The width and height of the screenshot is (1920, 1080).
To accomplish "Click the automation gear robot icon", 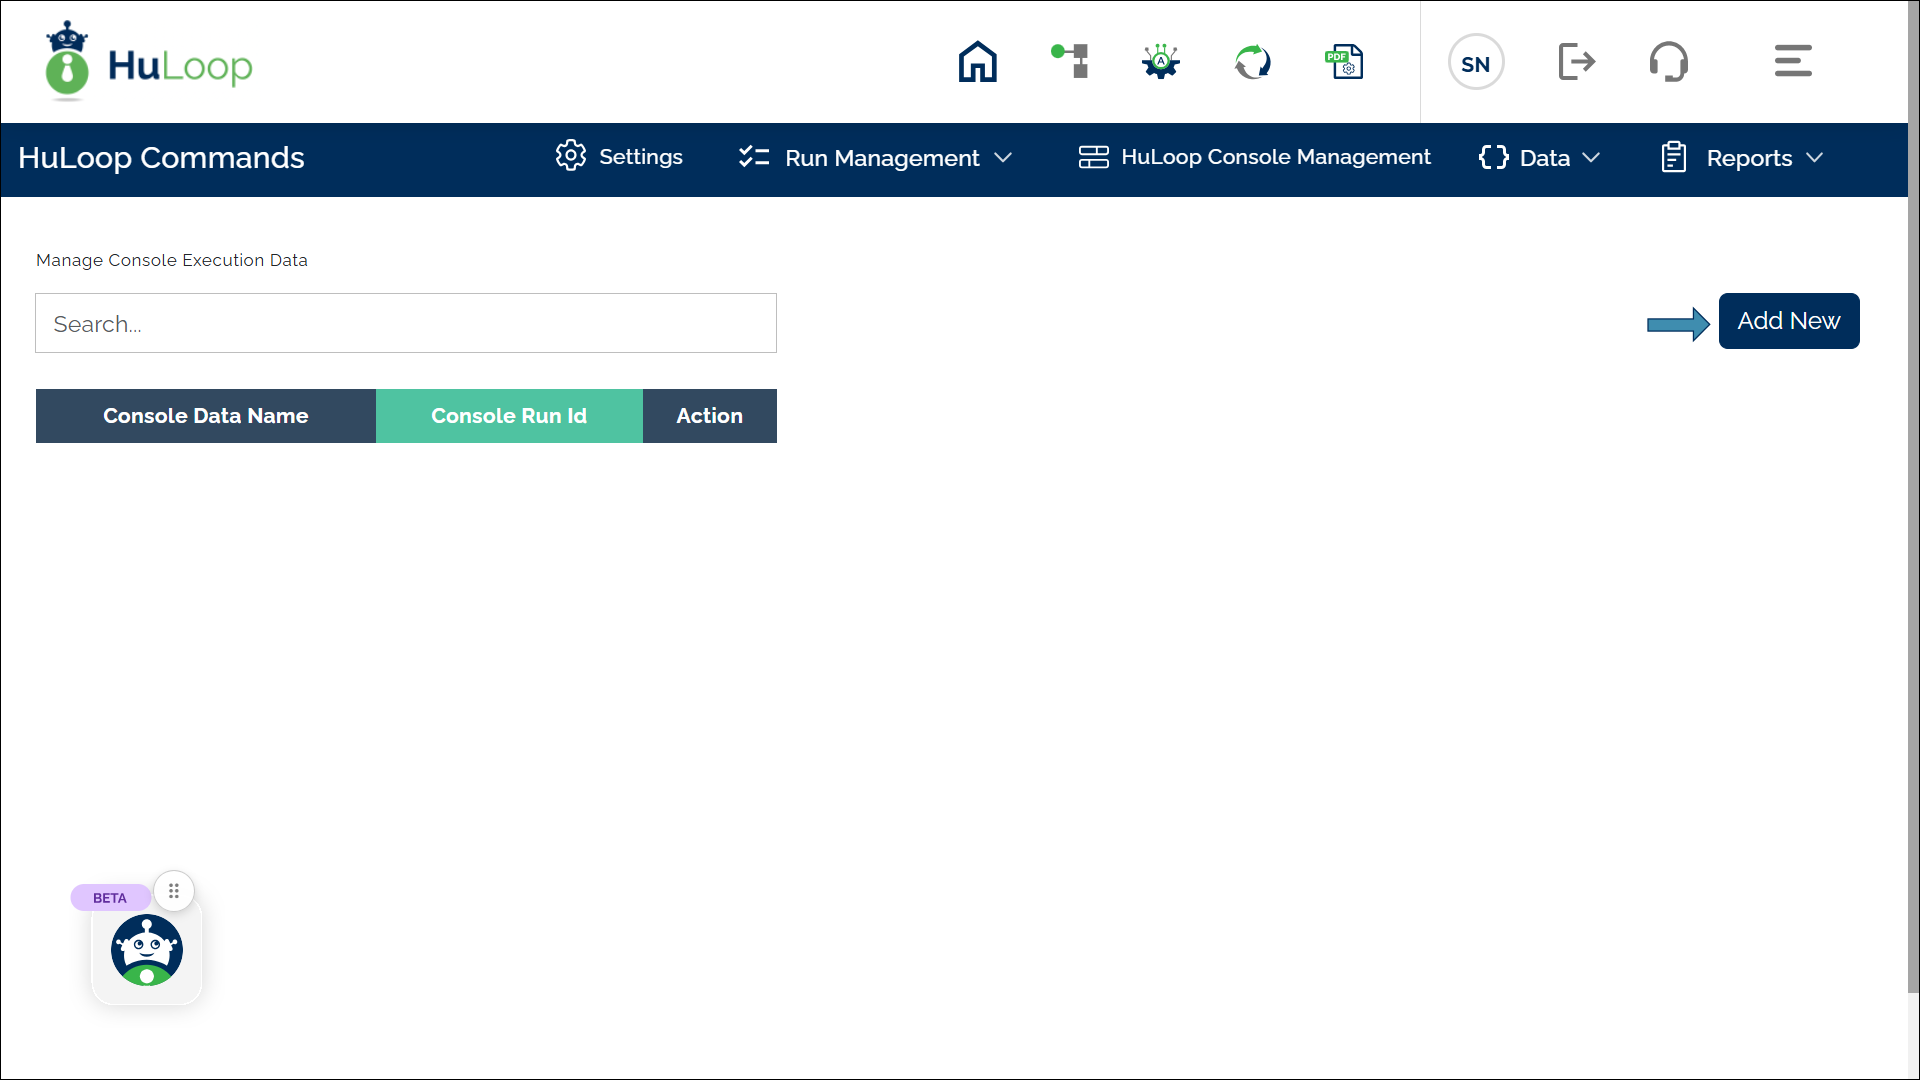I will (1160, 62).
